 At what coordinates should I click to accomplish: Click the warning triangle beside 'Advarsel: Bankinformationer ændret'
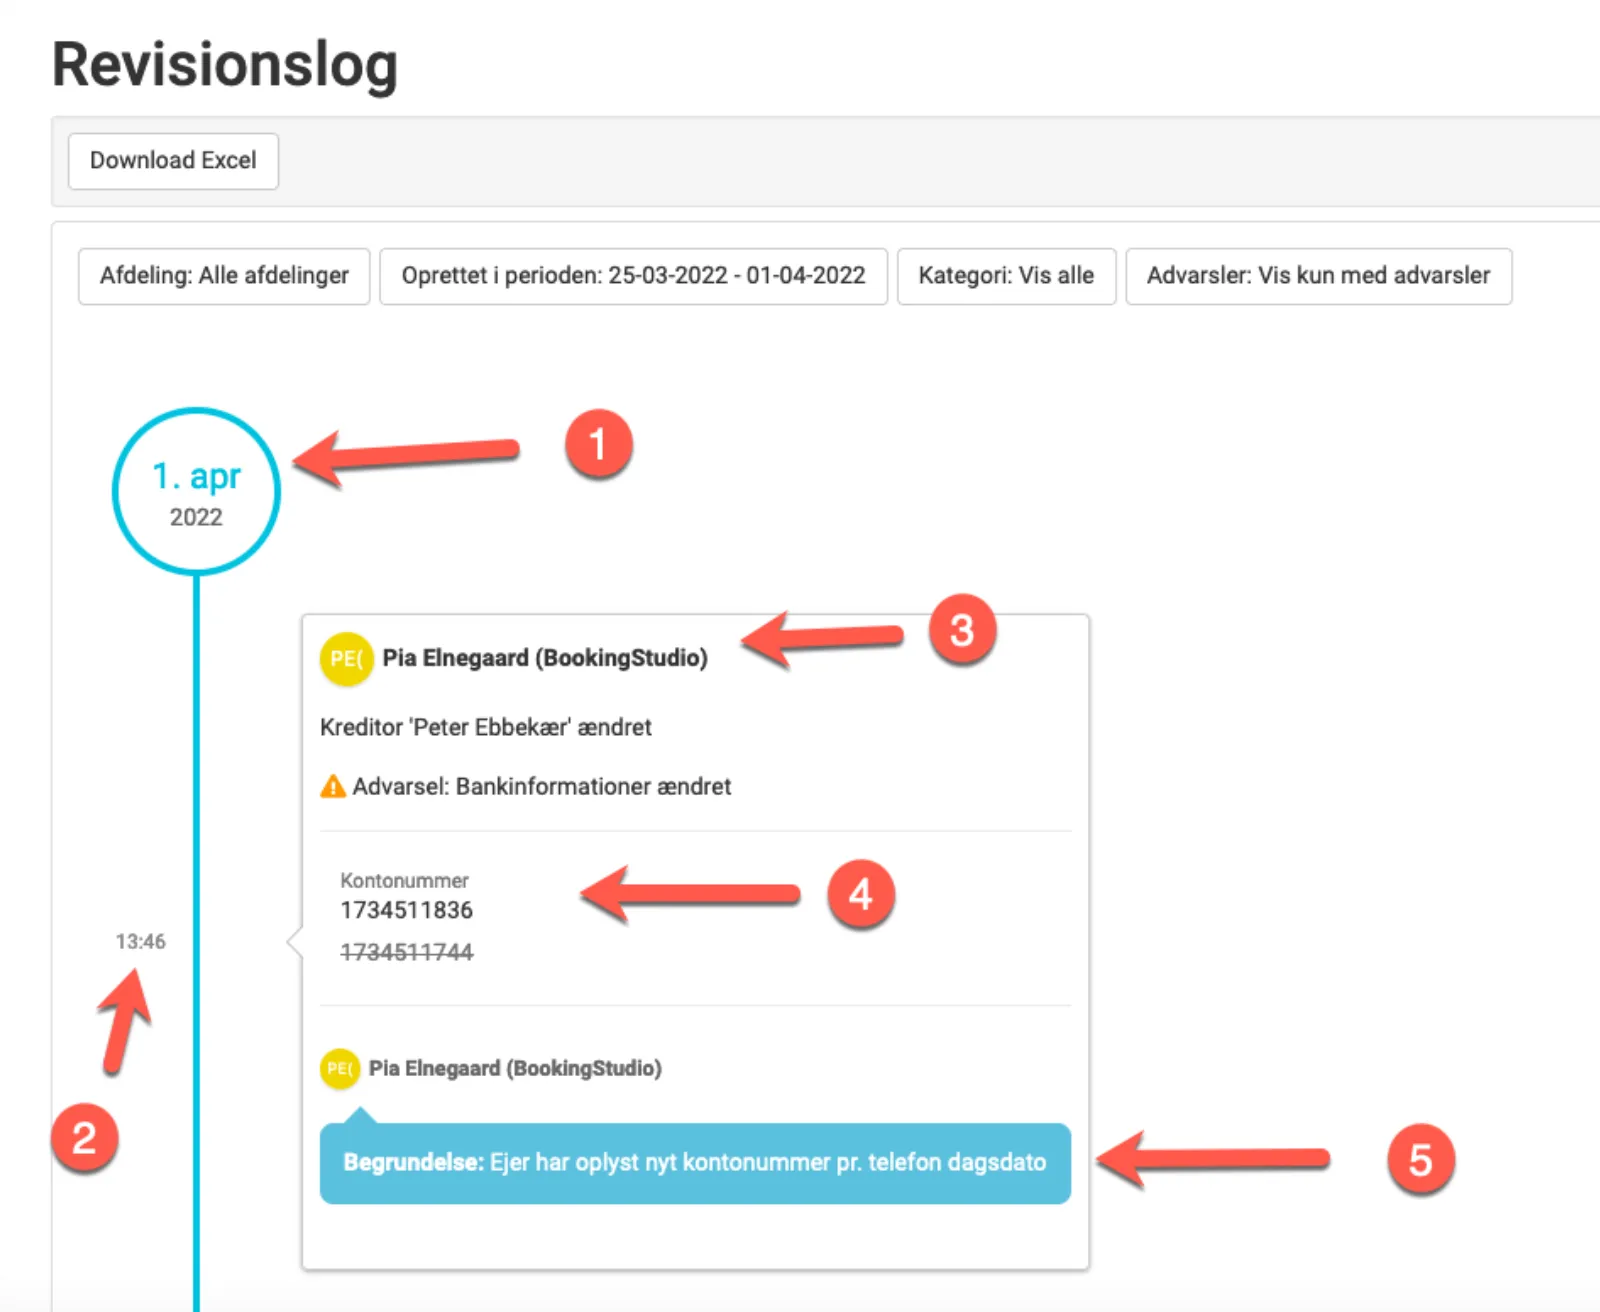pyautogui.click(x=331, y=786)
